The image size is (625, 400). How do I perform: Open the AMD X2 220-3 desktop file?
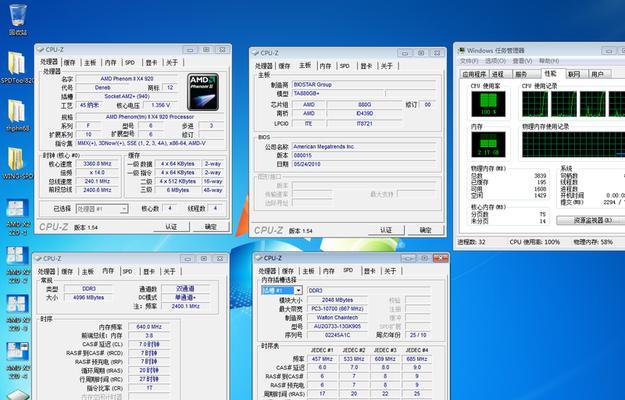[18, 313]
